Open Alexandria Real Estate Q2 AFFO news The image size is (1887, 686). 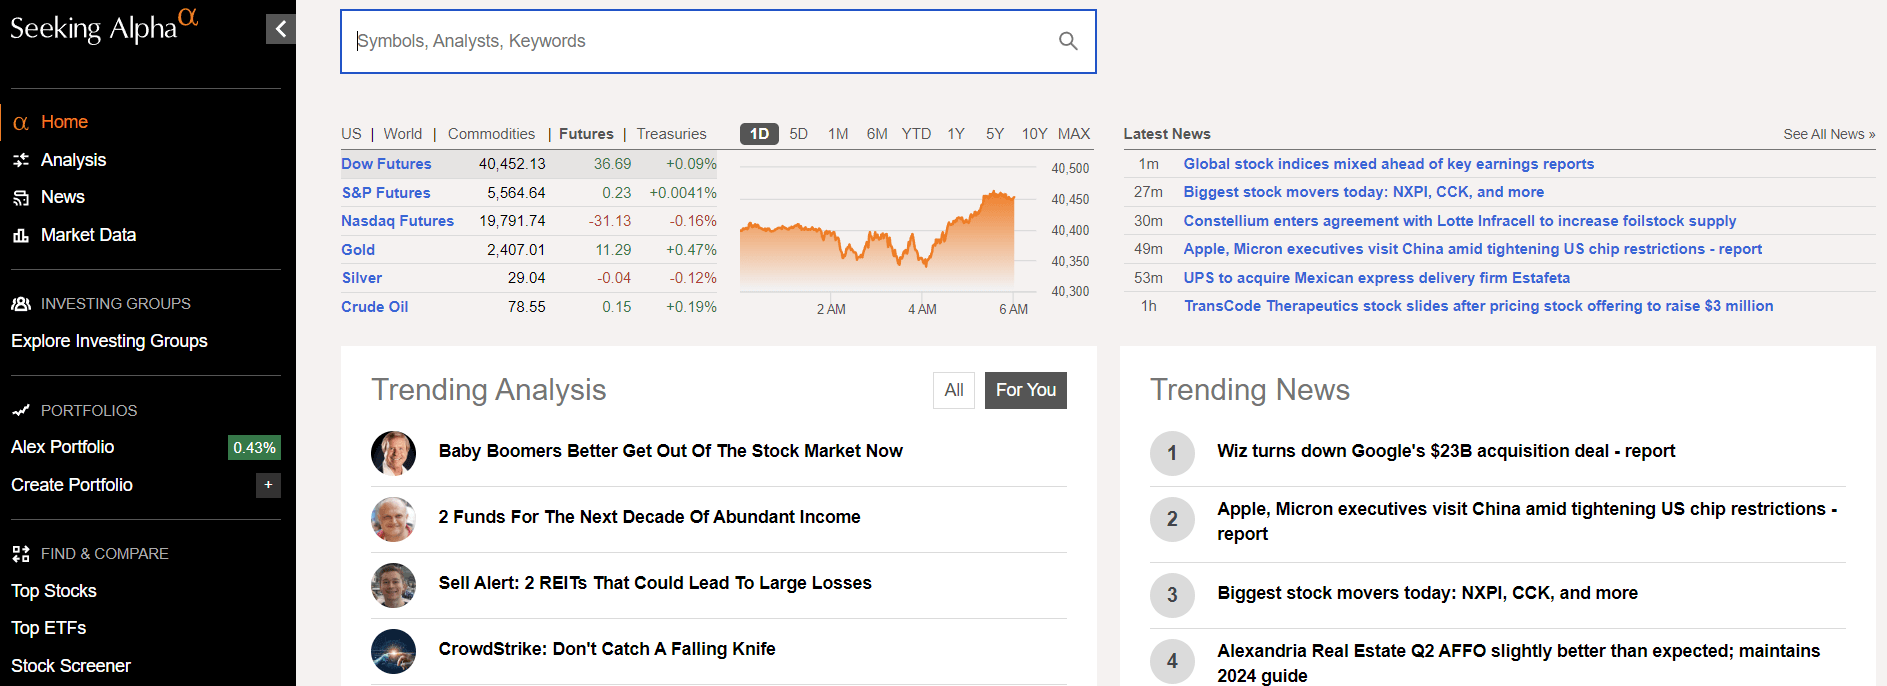point(1518,663)
